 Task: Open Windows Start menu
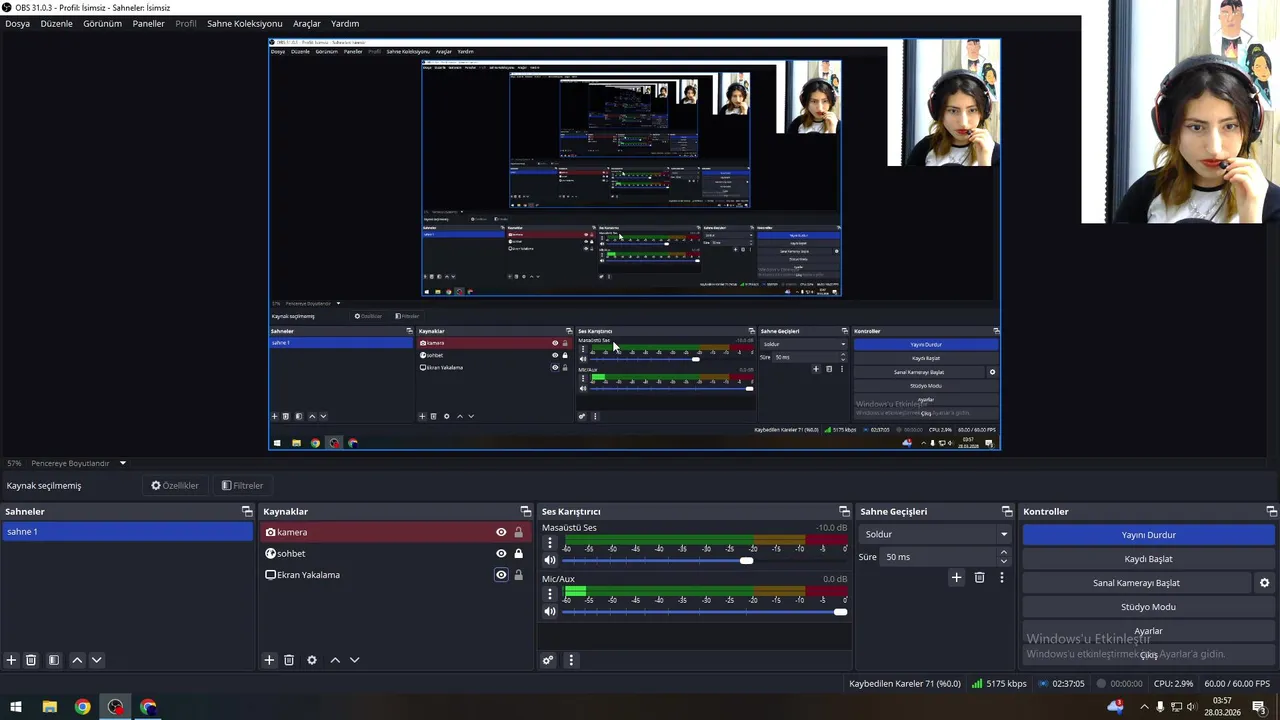click(16, 707)
